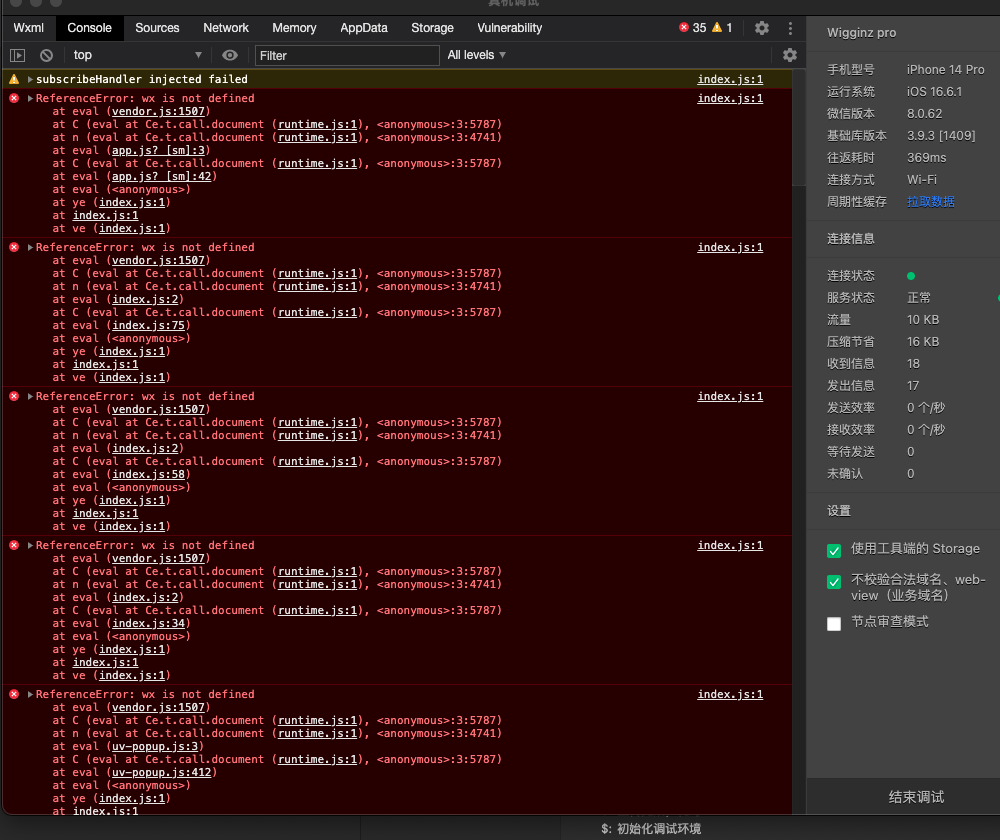Screen dimensions: 1000x840
Task: Click the console Filter input field
Action: (347, 55)
